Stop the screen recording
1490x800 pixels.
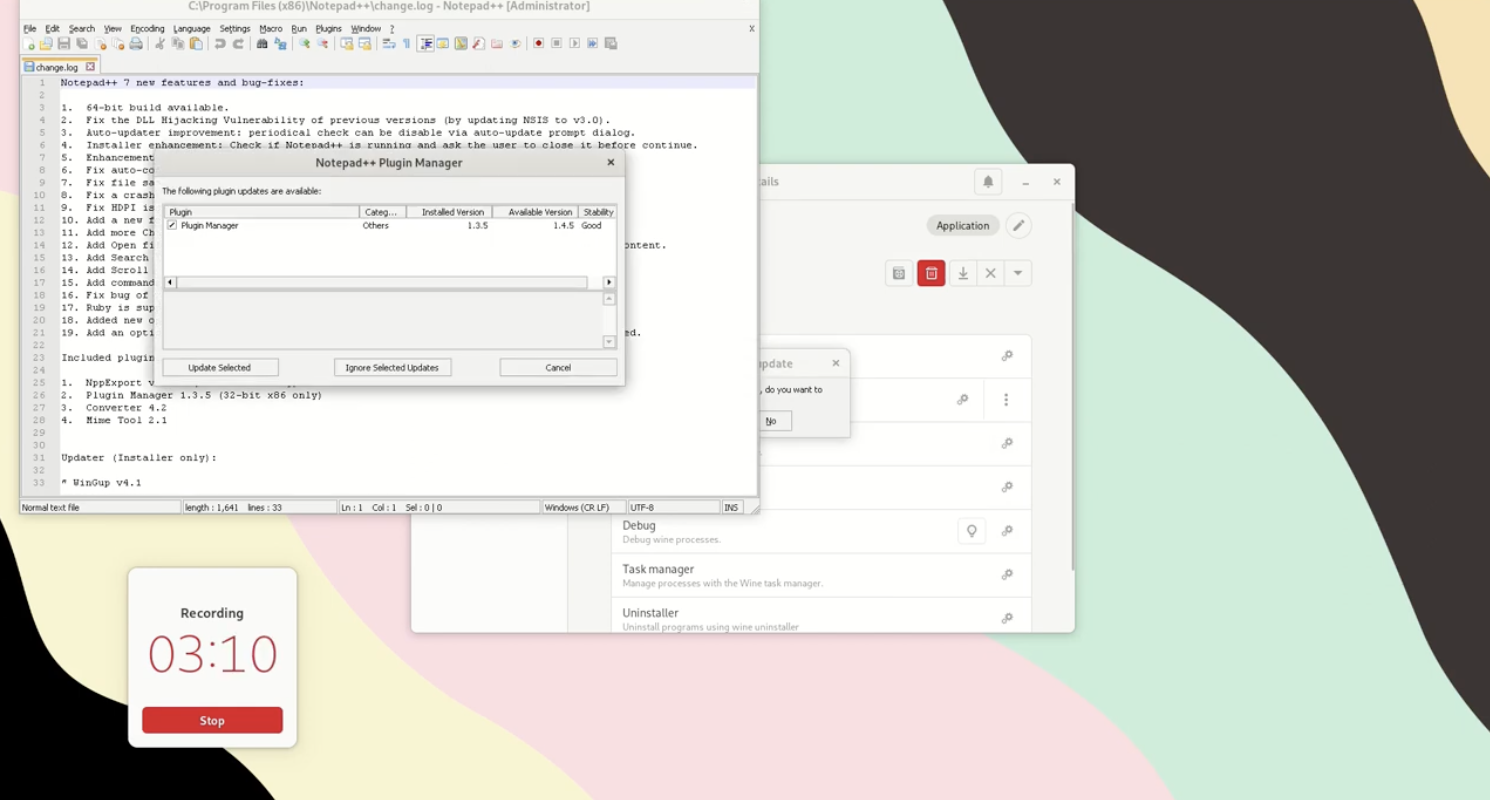tap(212, 720)
